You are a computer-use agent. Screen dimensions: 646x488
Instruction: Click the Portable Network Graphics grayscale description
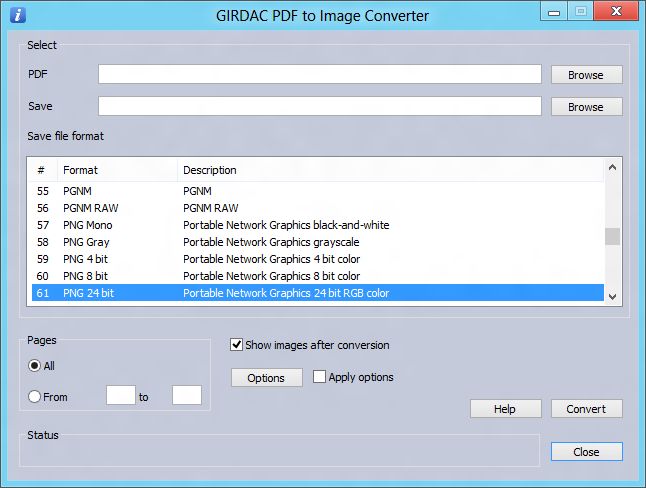(271, 242)
